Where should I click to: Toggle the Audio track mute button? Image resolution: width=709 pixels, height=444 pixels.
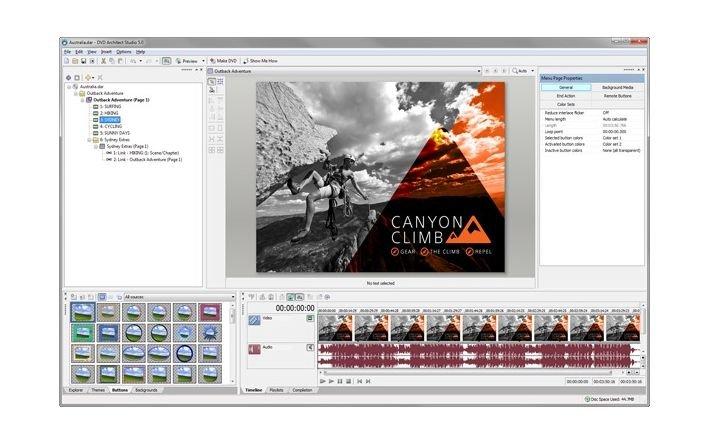coord(310,348)
